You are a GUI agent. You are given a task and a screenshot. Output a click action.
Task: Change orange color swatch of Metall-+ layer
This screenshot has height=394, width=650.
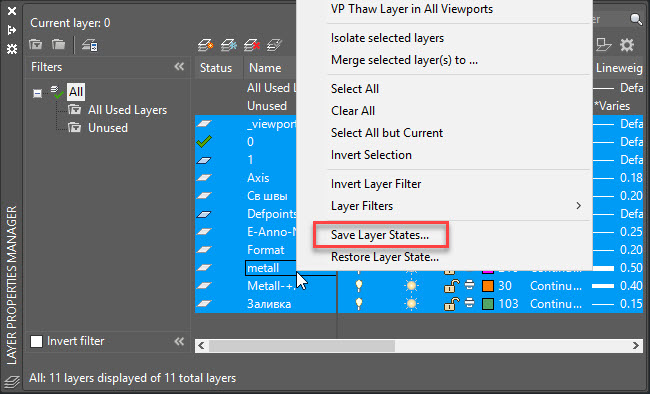pos(488,286)
